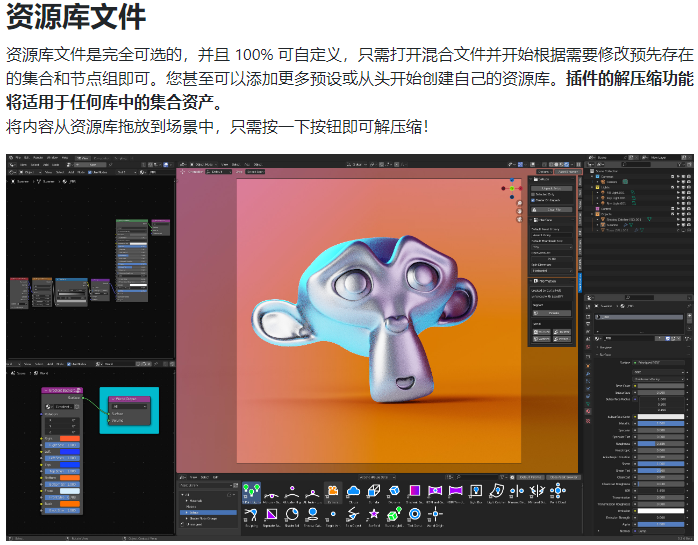The image size is (698, 545).
Task: Click the Blender logo in top menu
Action: [x=12, y=158]
